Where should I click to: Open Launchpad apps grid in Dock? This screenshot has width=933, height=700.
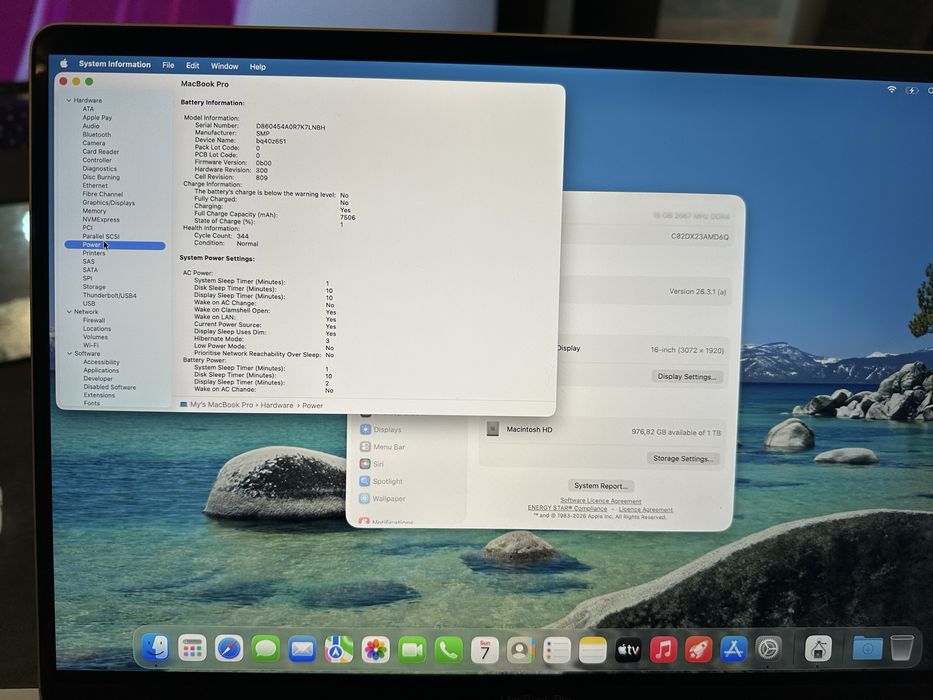pyautogui.click(x=192, y=648)
